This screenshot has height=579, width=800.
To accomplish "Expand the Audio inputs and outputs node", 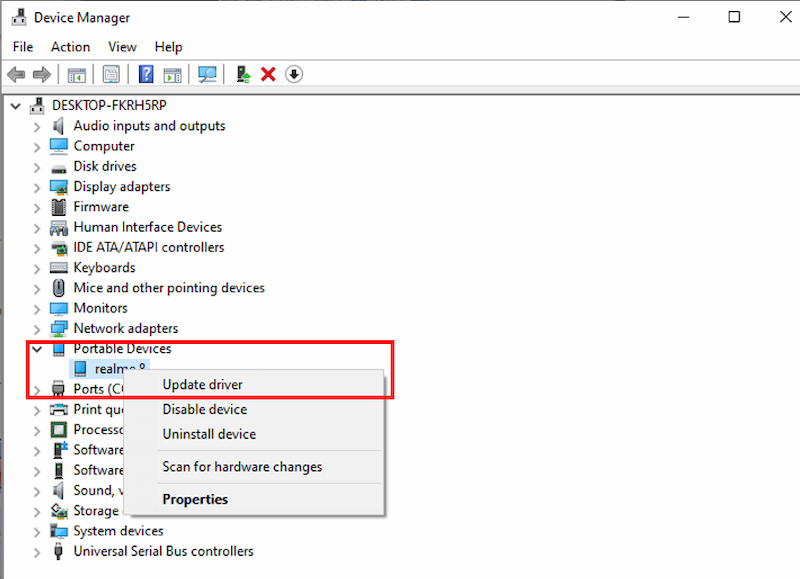I will tap(37, 127).
